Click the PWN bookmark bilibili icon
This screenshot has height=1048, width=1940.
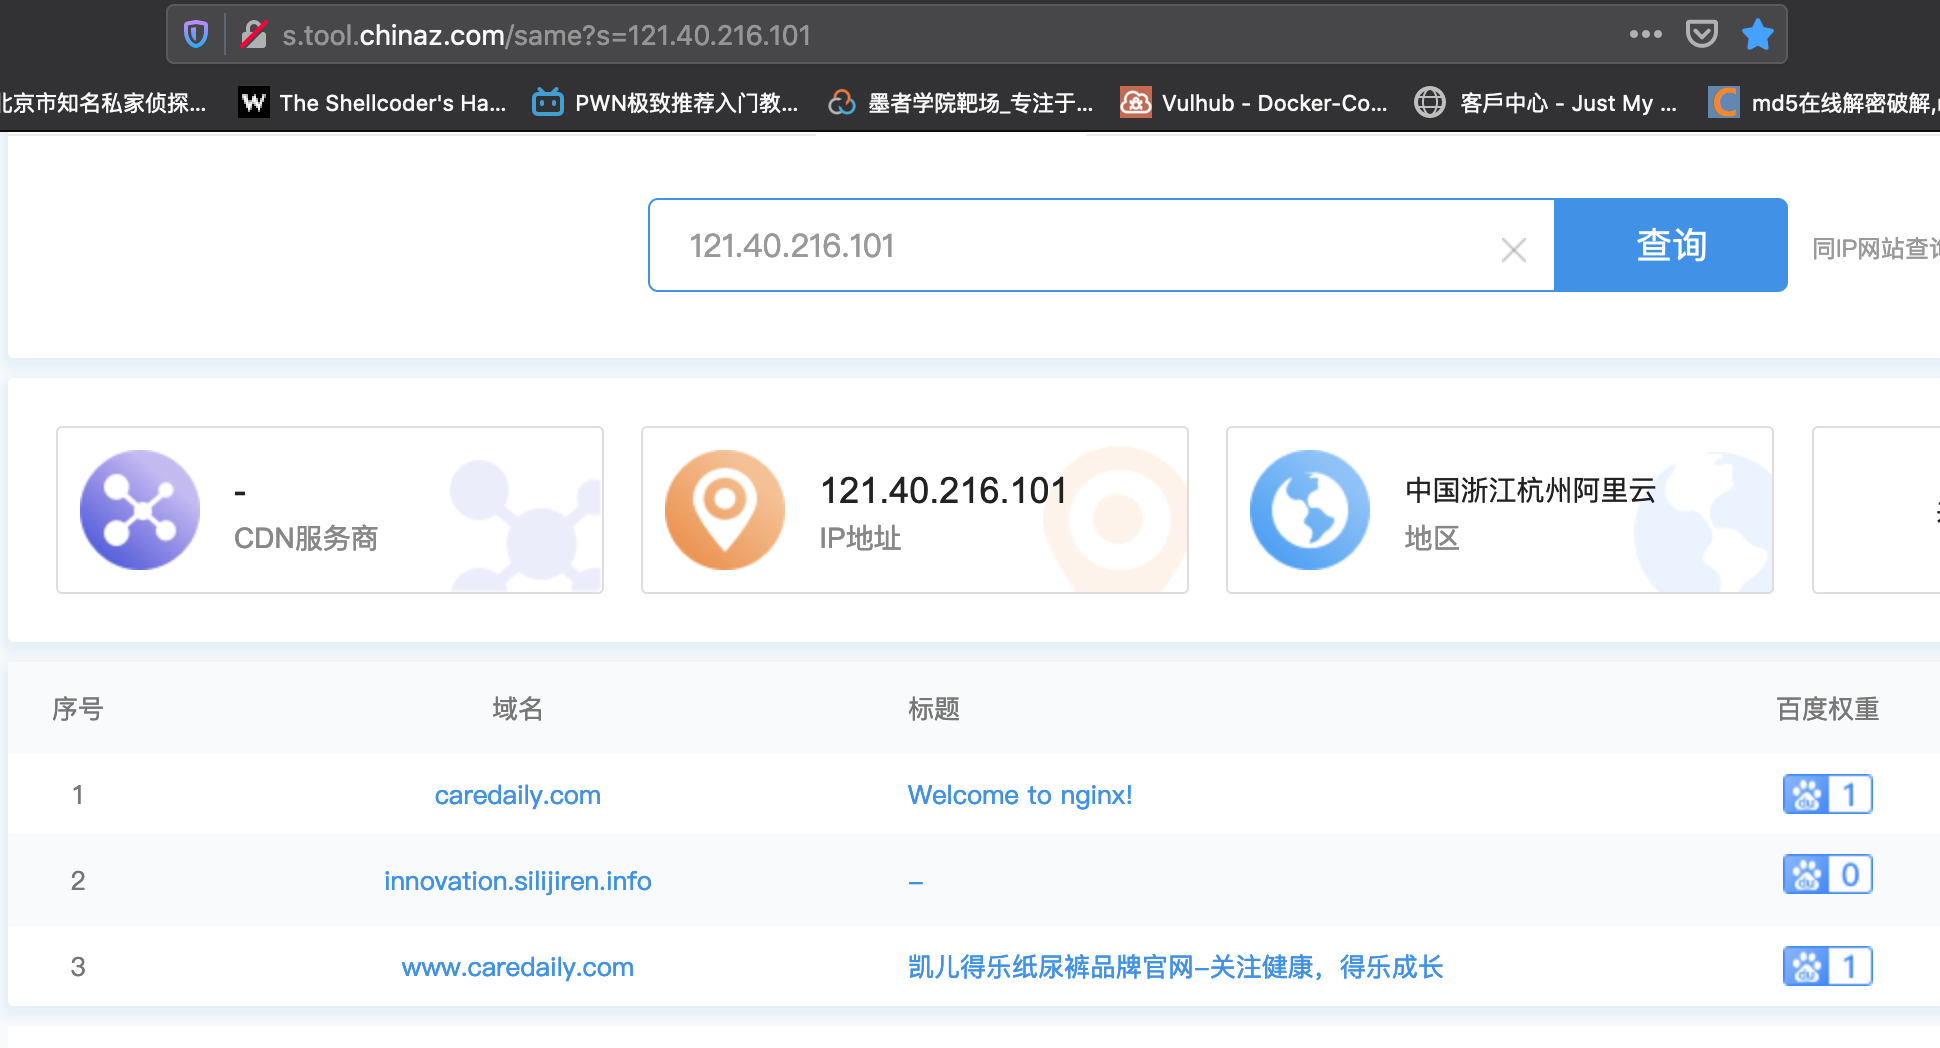pyautogui.click(x=548, y=102)
